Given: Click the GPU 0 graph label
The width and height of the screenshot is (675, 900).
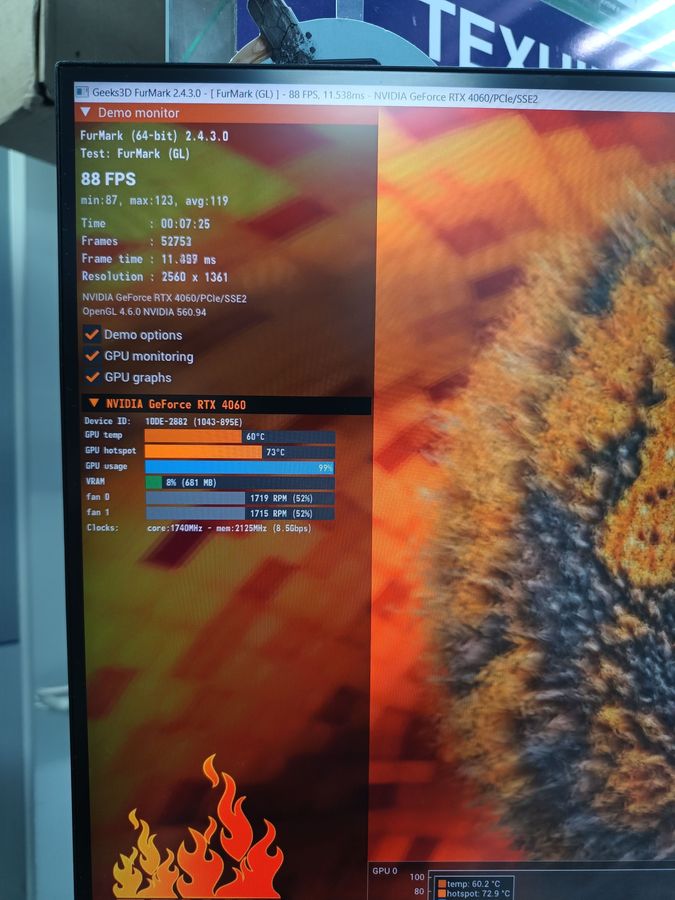Looking at the screenshot, I should (385, 870).
